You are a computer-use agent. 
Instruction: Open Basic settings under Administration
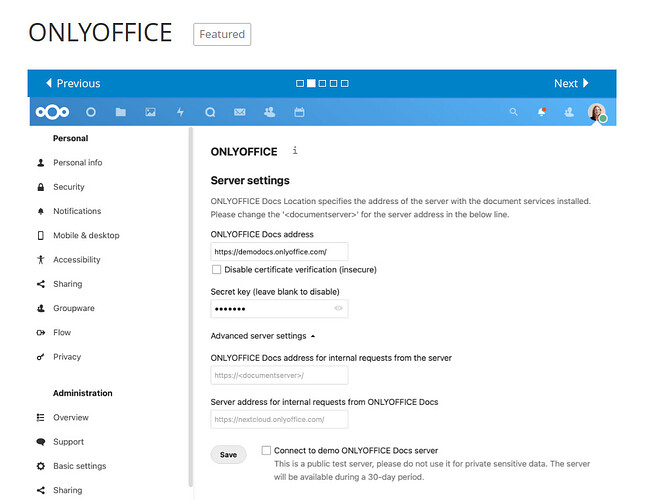pyautogui.click(x=79, y=466)
